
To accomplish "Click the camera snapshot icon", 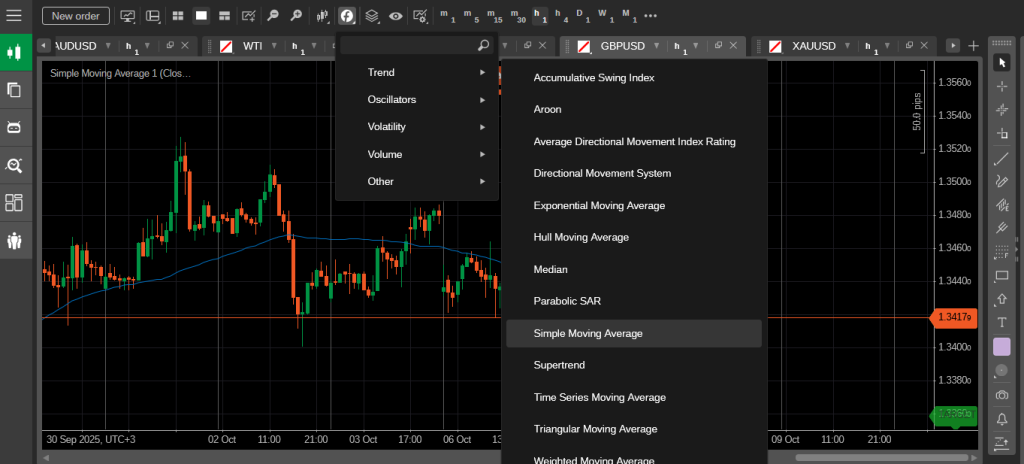I will (1002, 395).
